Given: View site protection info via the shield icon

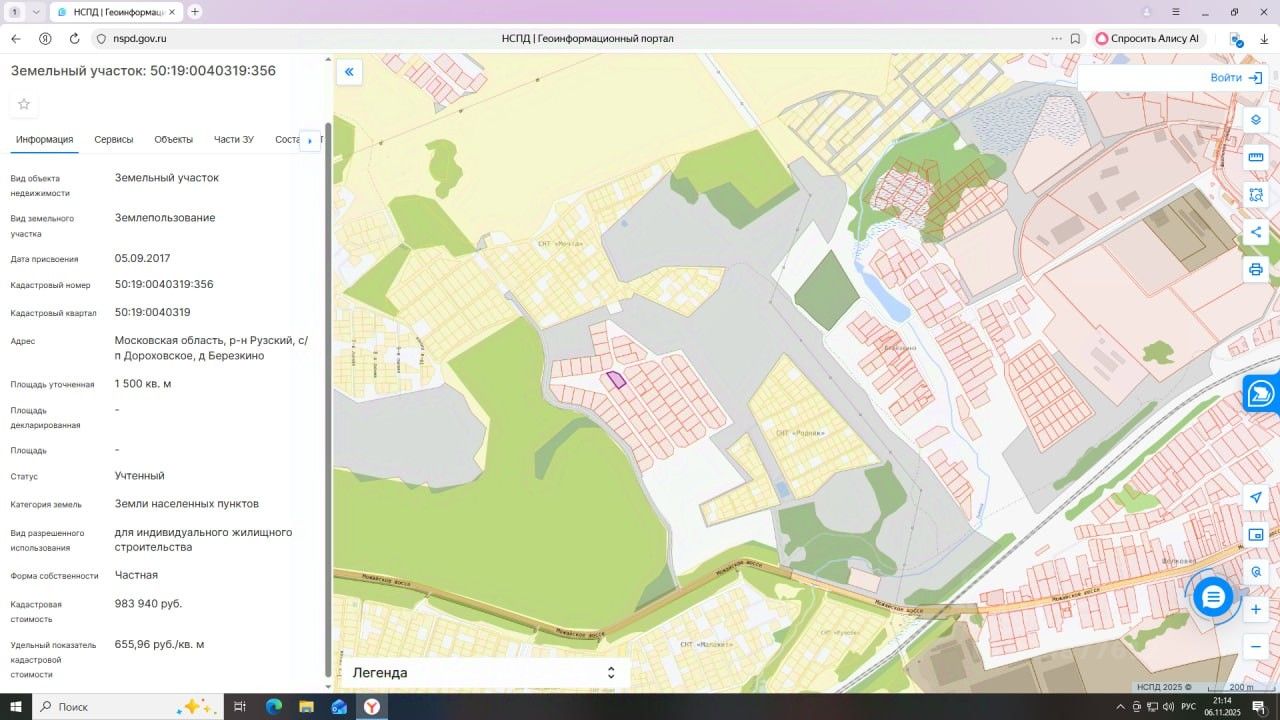Looking at the screenshot, I should [100, 38].
